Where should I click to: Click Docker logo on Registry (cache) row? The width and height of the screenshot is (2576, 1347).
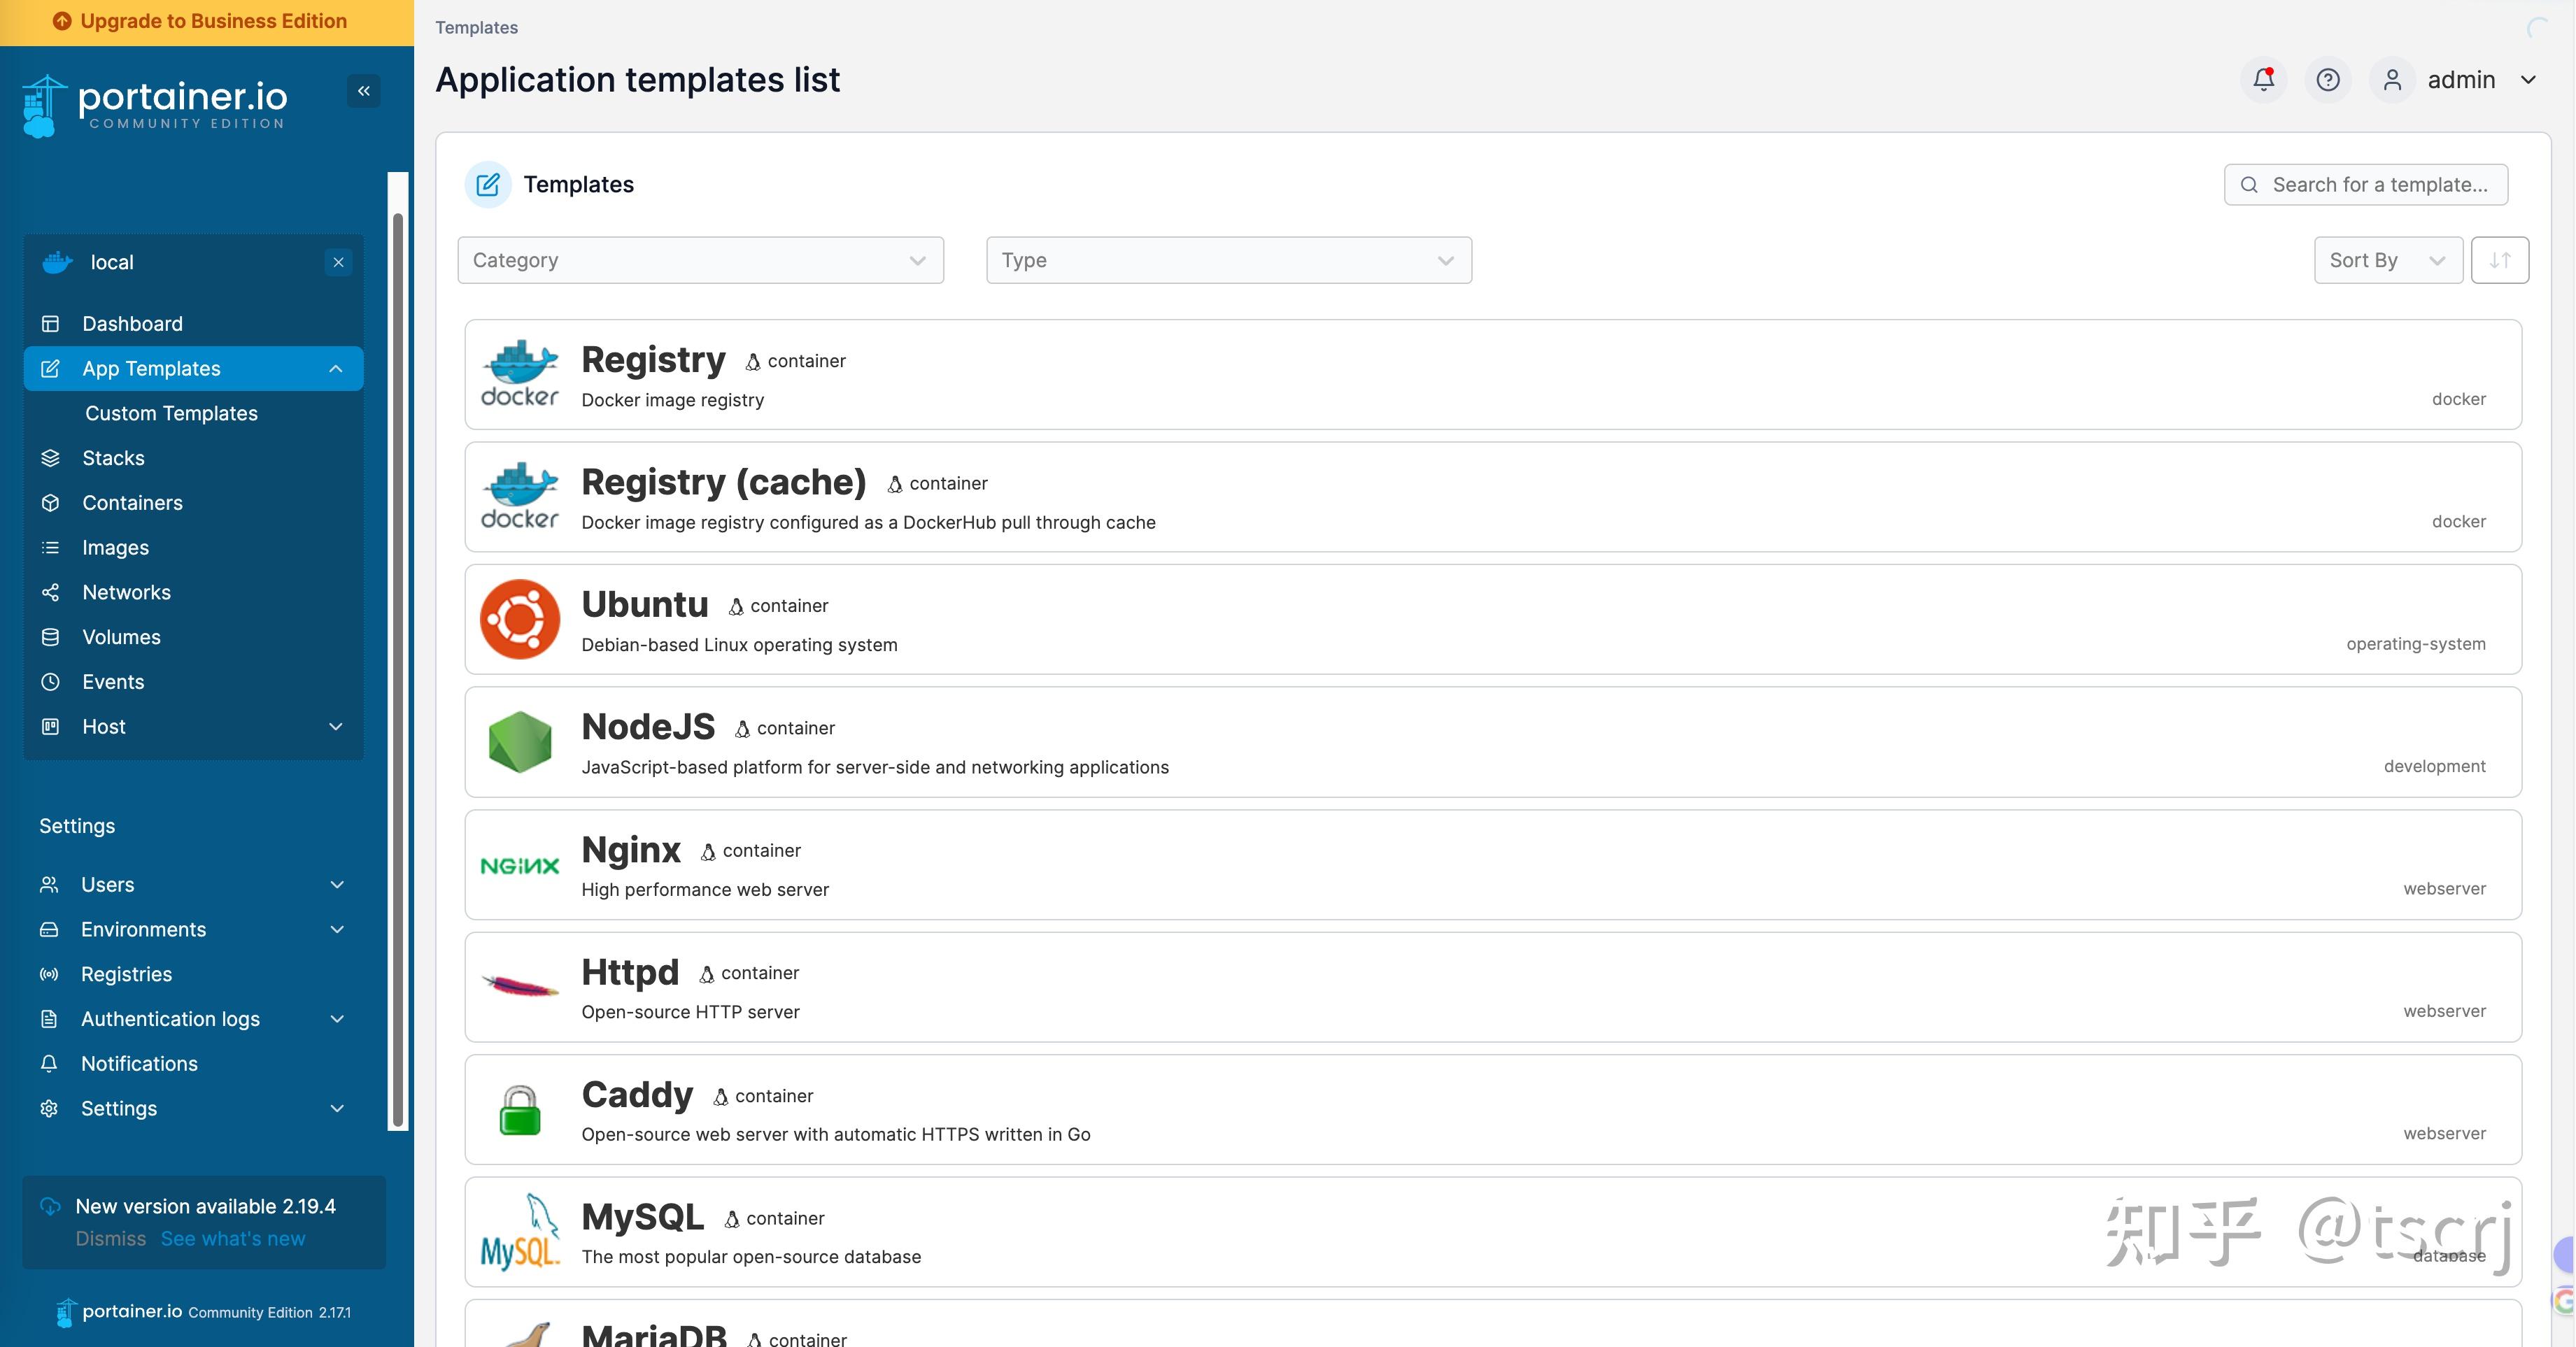coord(520,496)
